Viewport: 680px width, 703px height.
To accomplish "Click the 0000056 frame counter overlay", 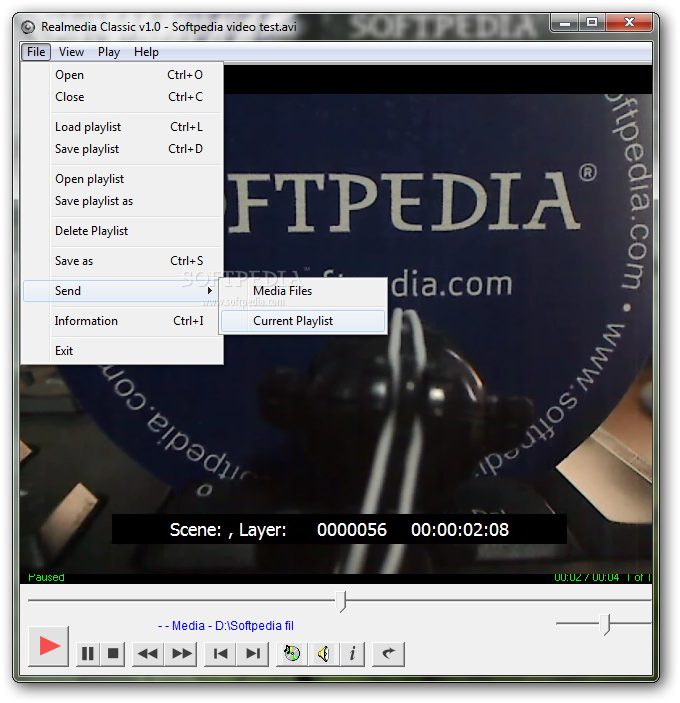I will (351, 530).
